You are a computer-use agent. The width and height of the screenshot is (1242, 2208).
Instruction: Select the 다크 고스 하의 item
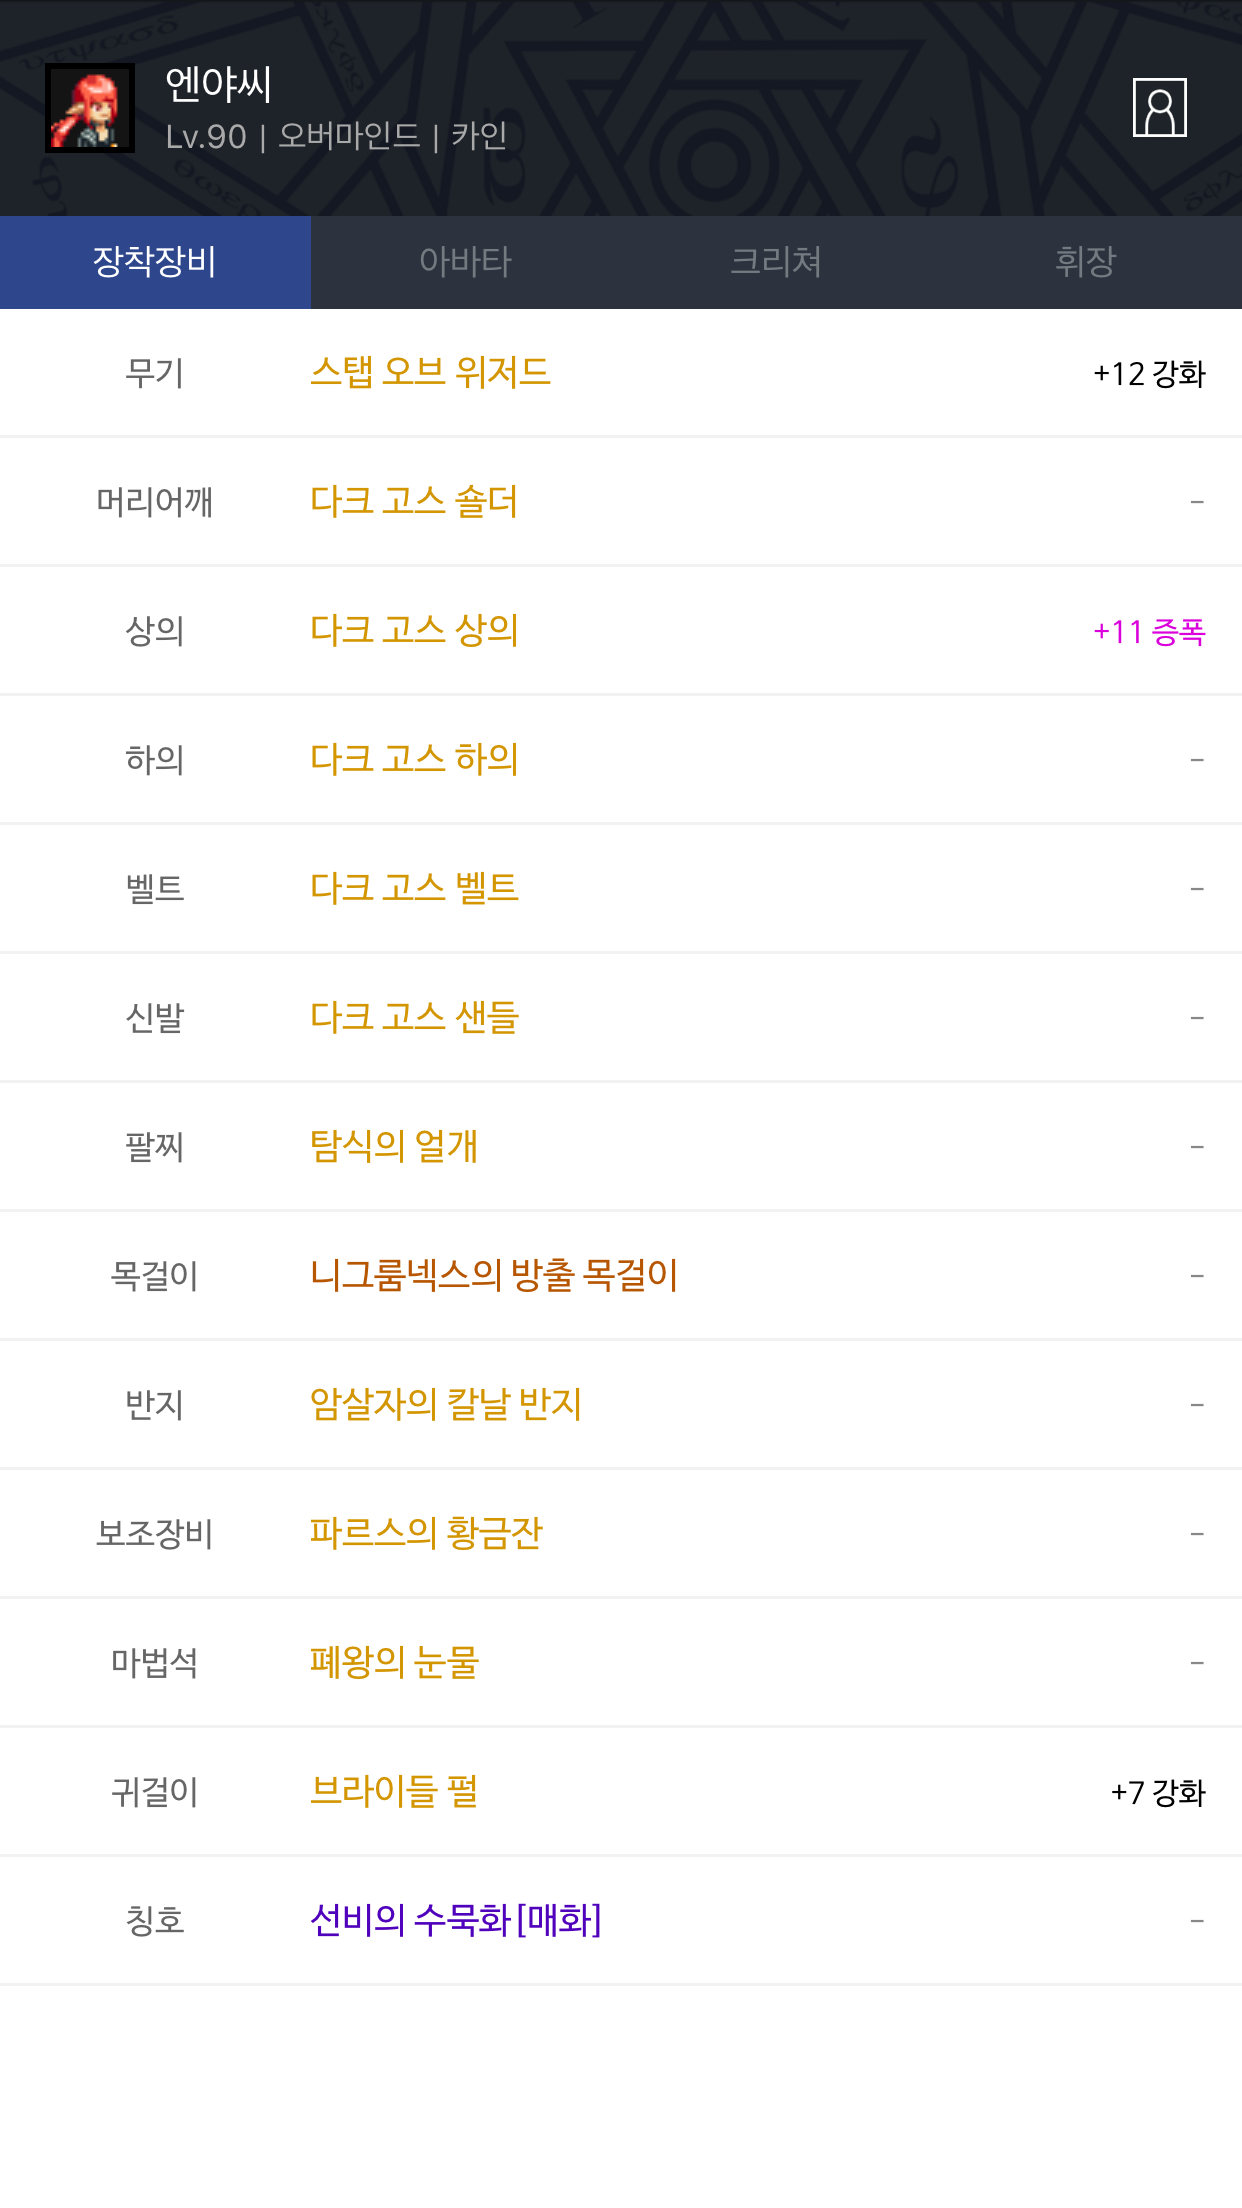(414, 759)
